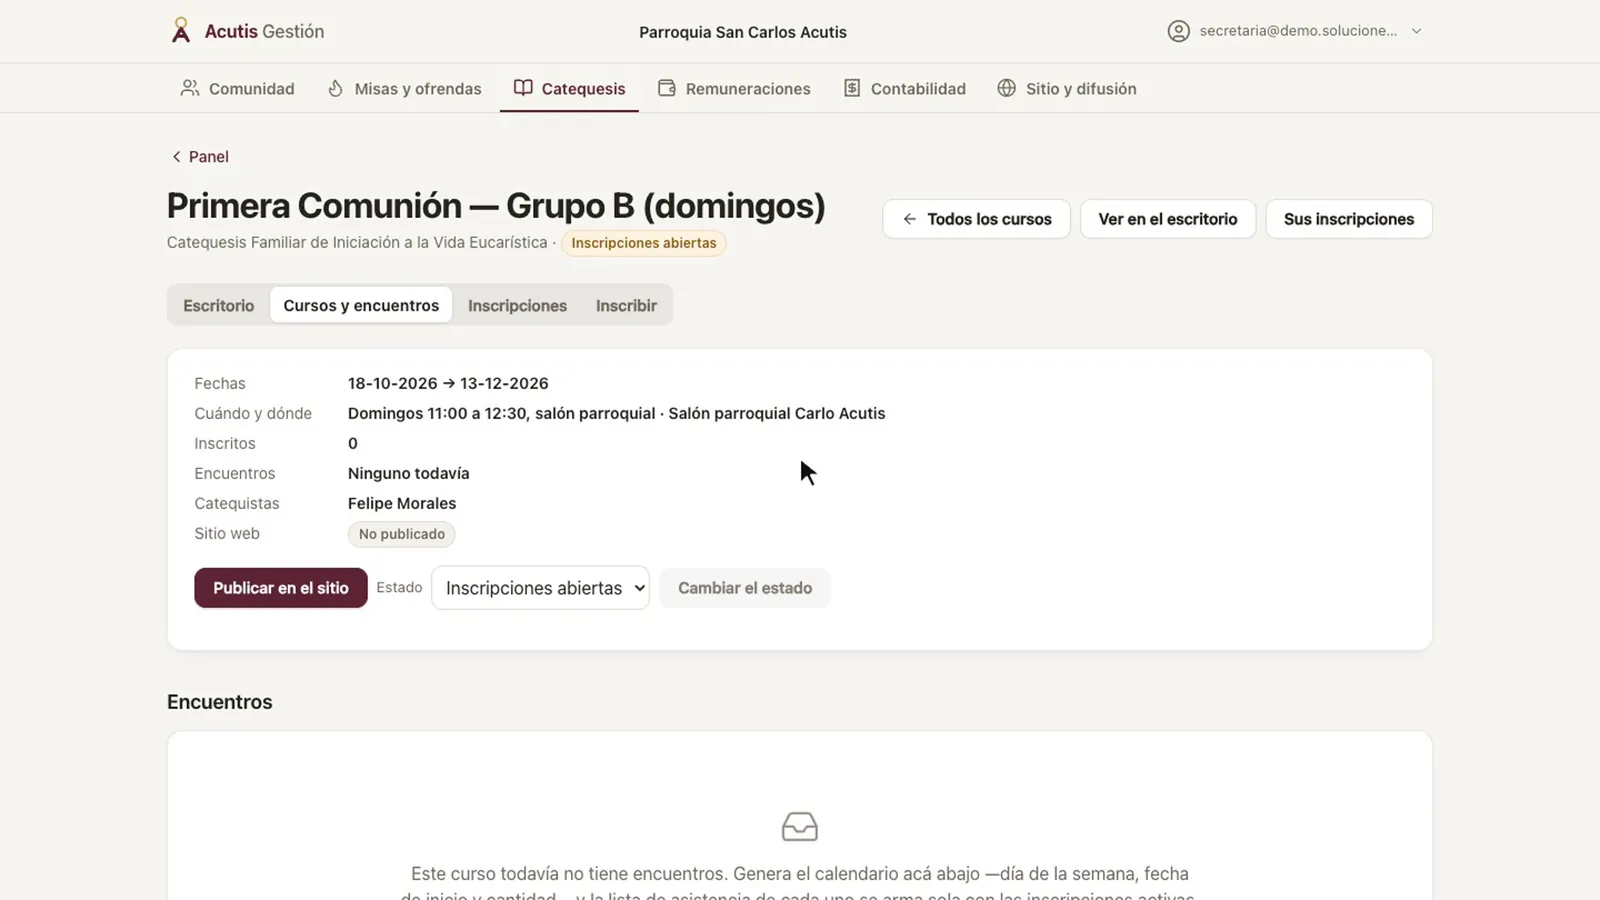Click the date range 18-10-2026 → 13-12-2026
1600x900 pixels.
pos(448,383)
